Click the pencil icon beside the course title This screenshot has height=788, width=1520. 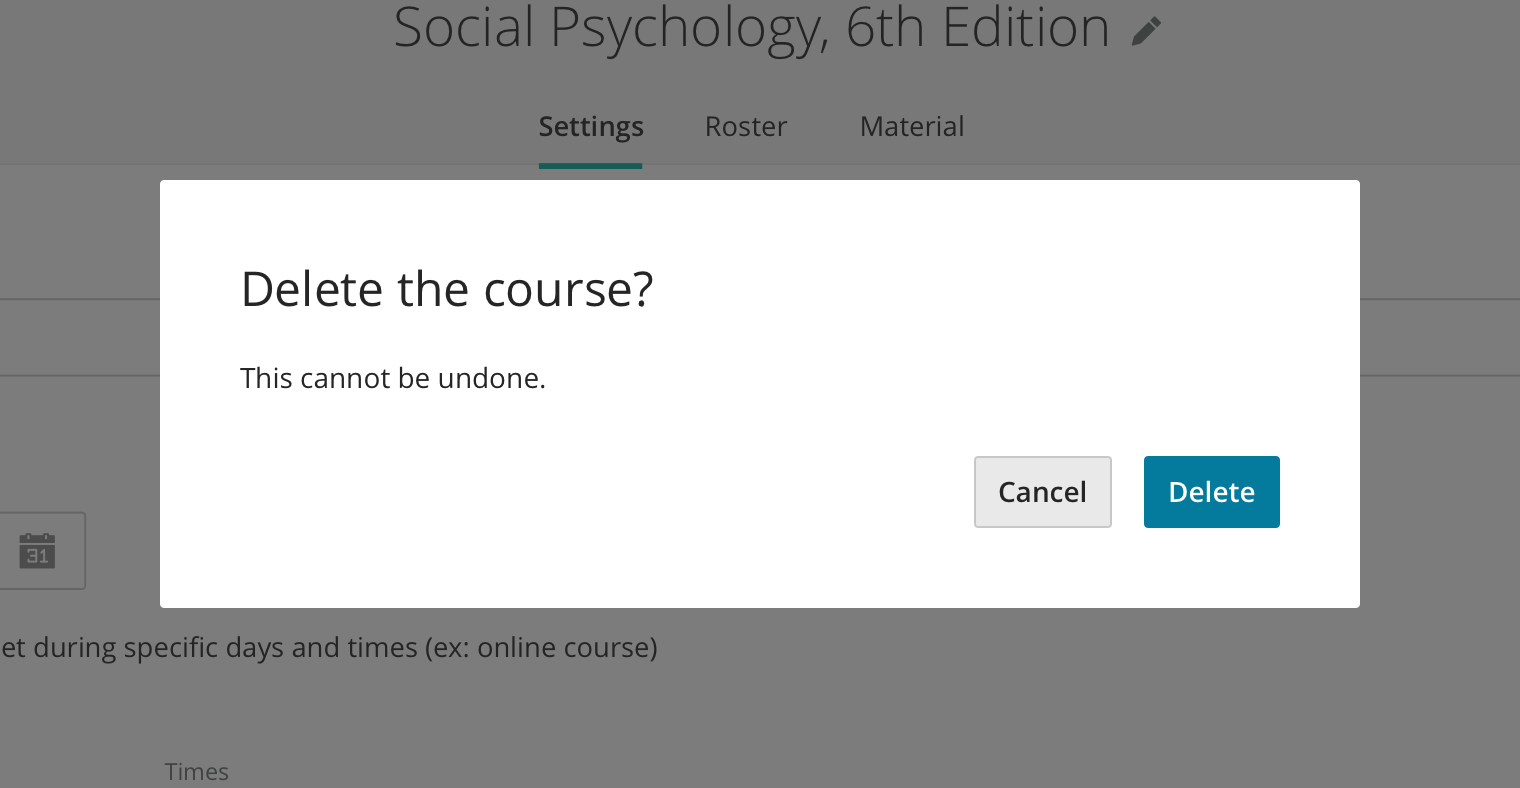click(1146, 32)
